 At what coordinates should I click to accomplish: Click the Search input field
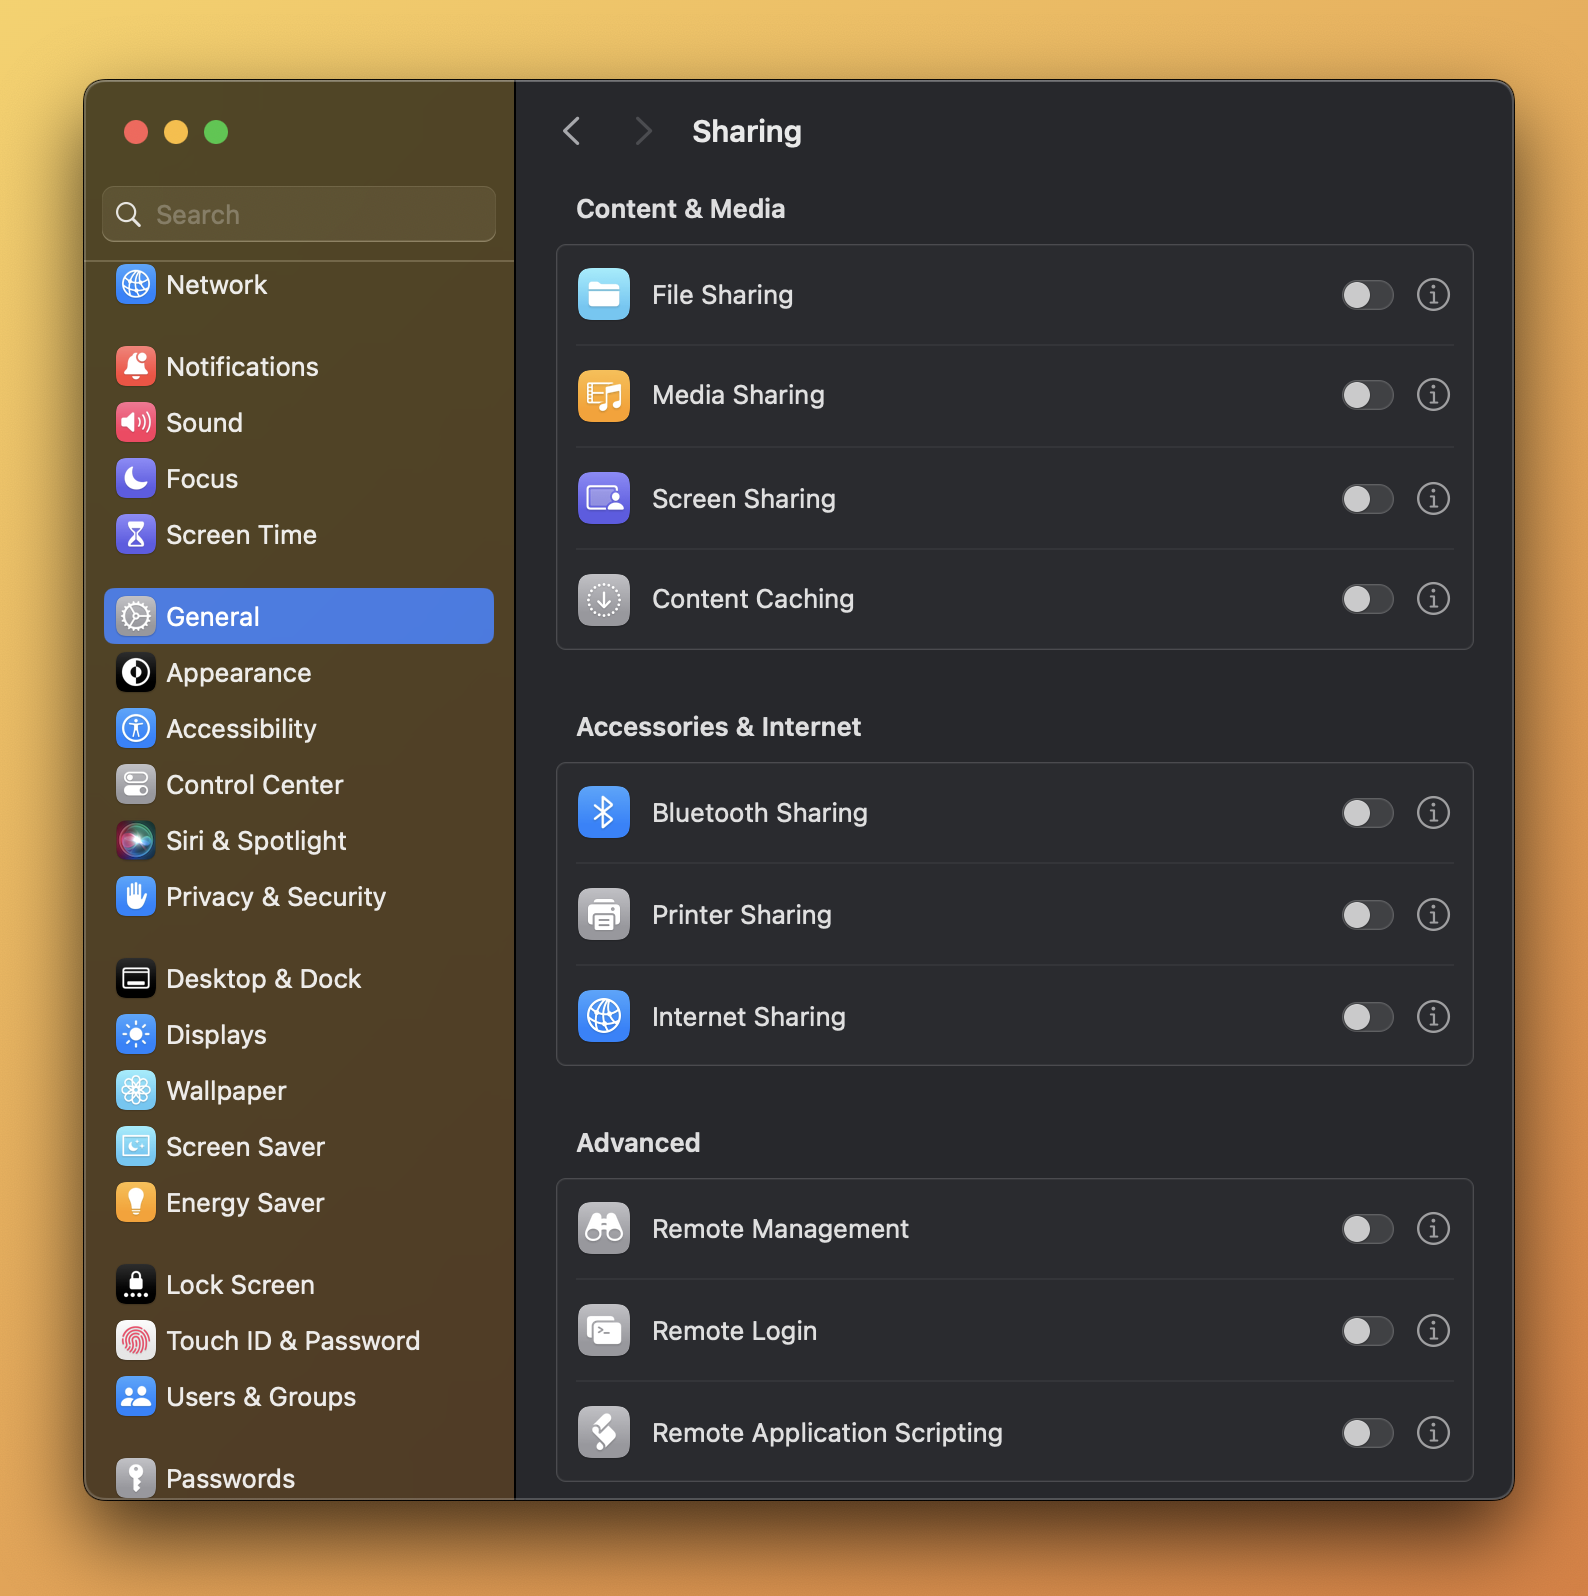[x=299, y=214]
